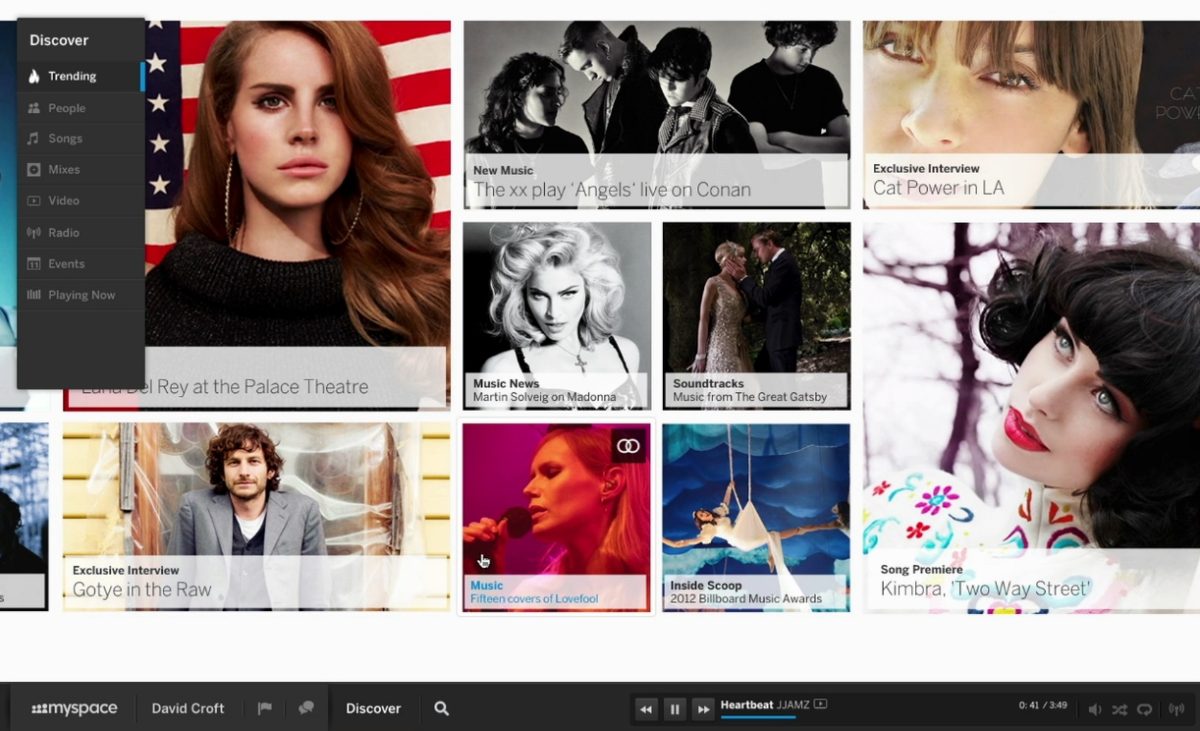Open the chat messages bubble icon
The width and height of the screenshot is (1200, 731).
pyautogui.click(x=306, y=708)
